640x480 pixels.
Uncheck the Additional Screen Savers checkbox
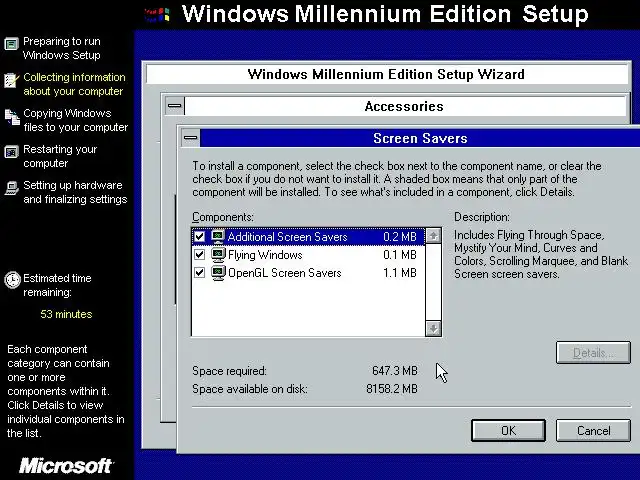point(199,237)
